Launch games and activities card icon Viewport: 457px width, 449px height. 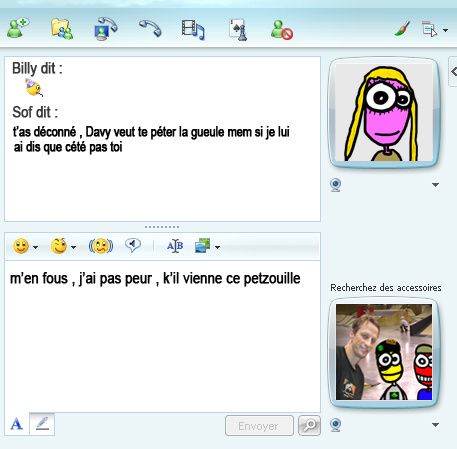[x=238, y=30]
